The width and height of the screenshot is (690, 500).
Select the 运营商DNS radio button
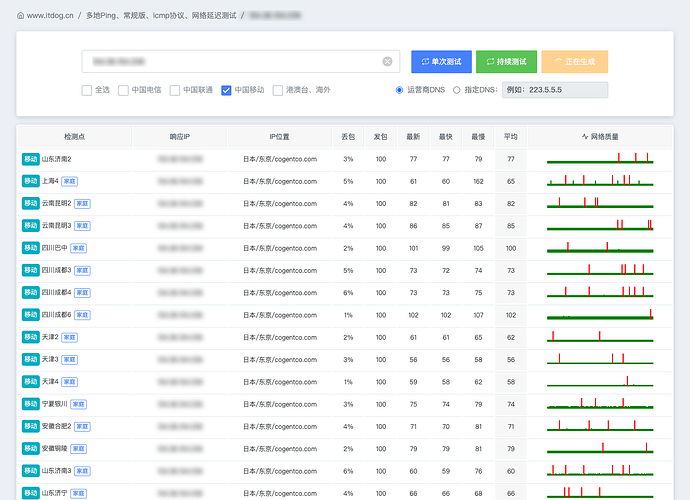[399, 90]
